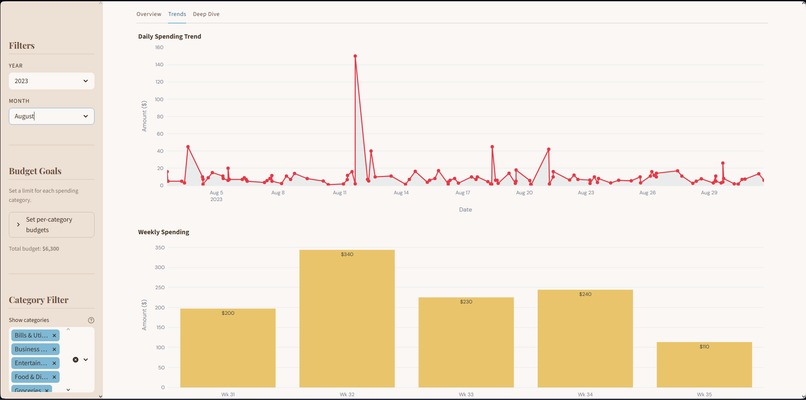
Task: Click the Wk 34 bar labeled $240
Action: (x=585, y=339)
